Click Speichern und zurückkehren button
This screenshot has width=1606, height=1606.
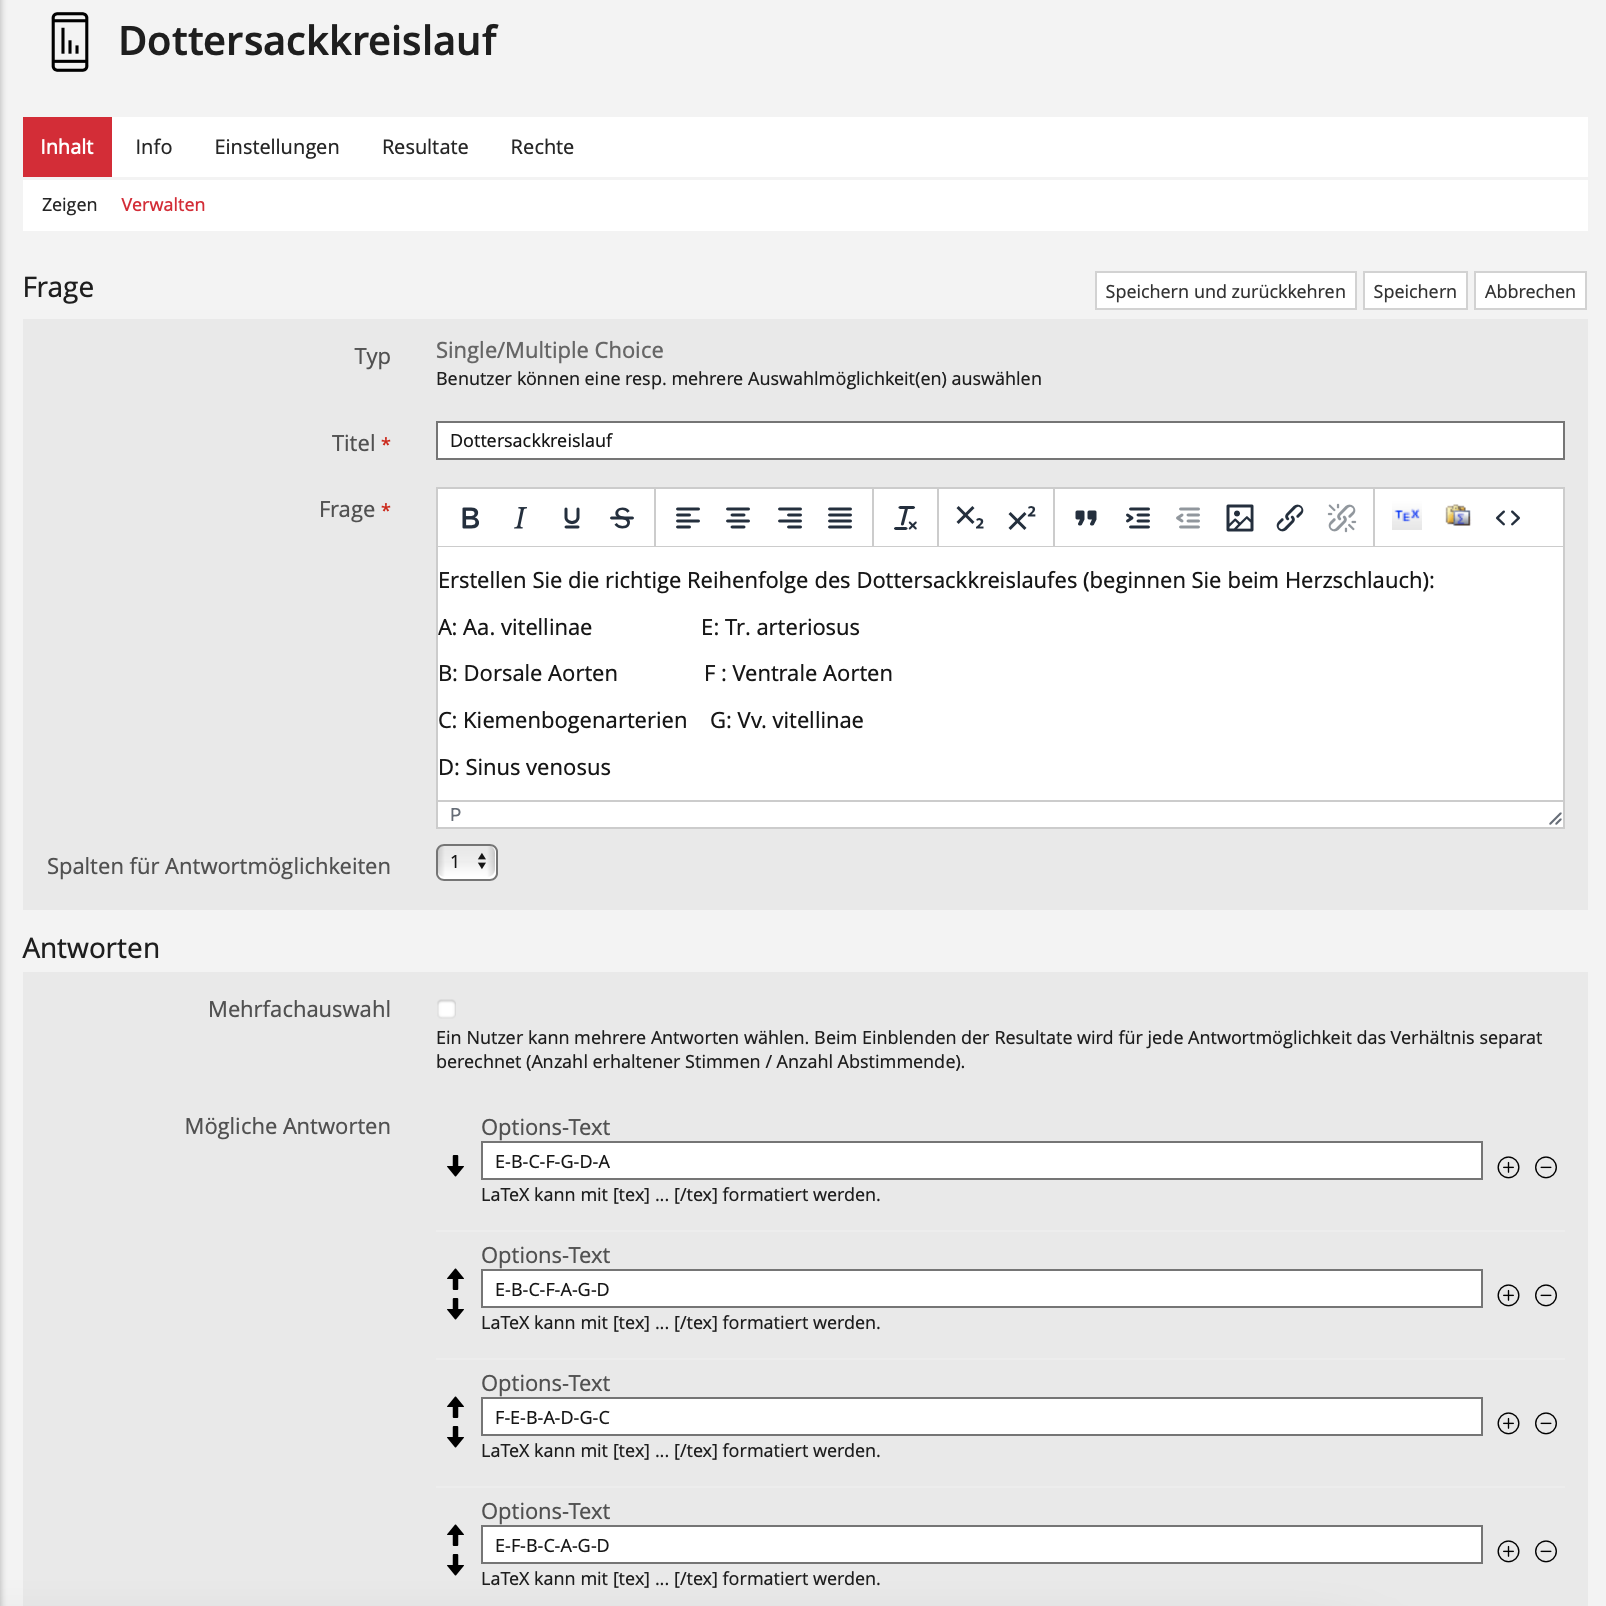tap(1225, 291)
